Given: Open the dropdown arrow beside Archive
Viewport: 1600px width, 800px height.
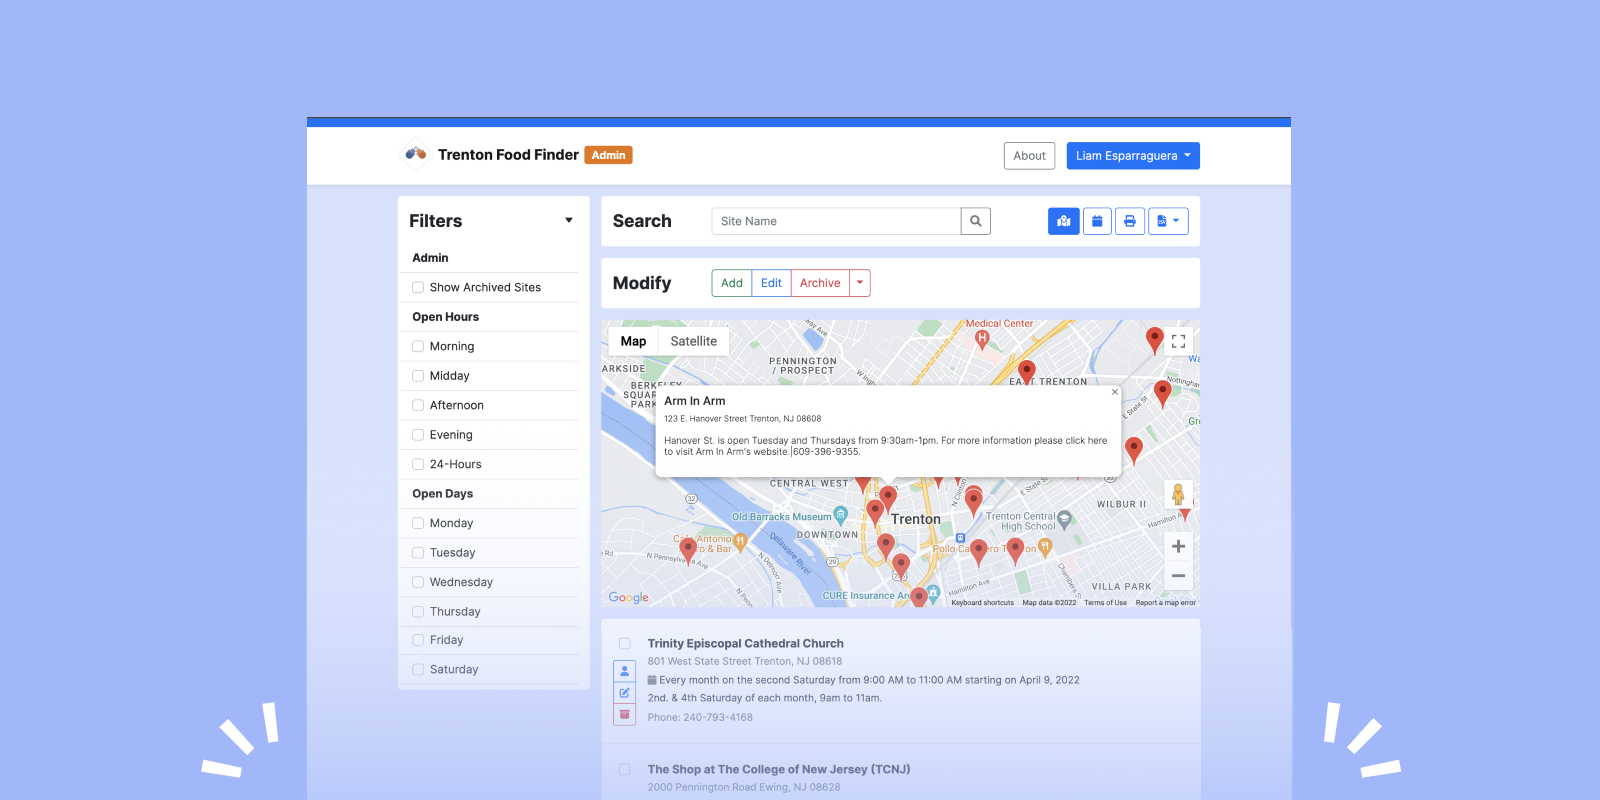Looking at the screenshot, I should click(x=860, y=283).
